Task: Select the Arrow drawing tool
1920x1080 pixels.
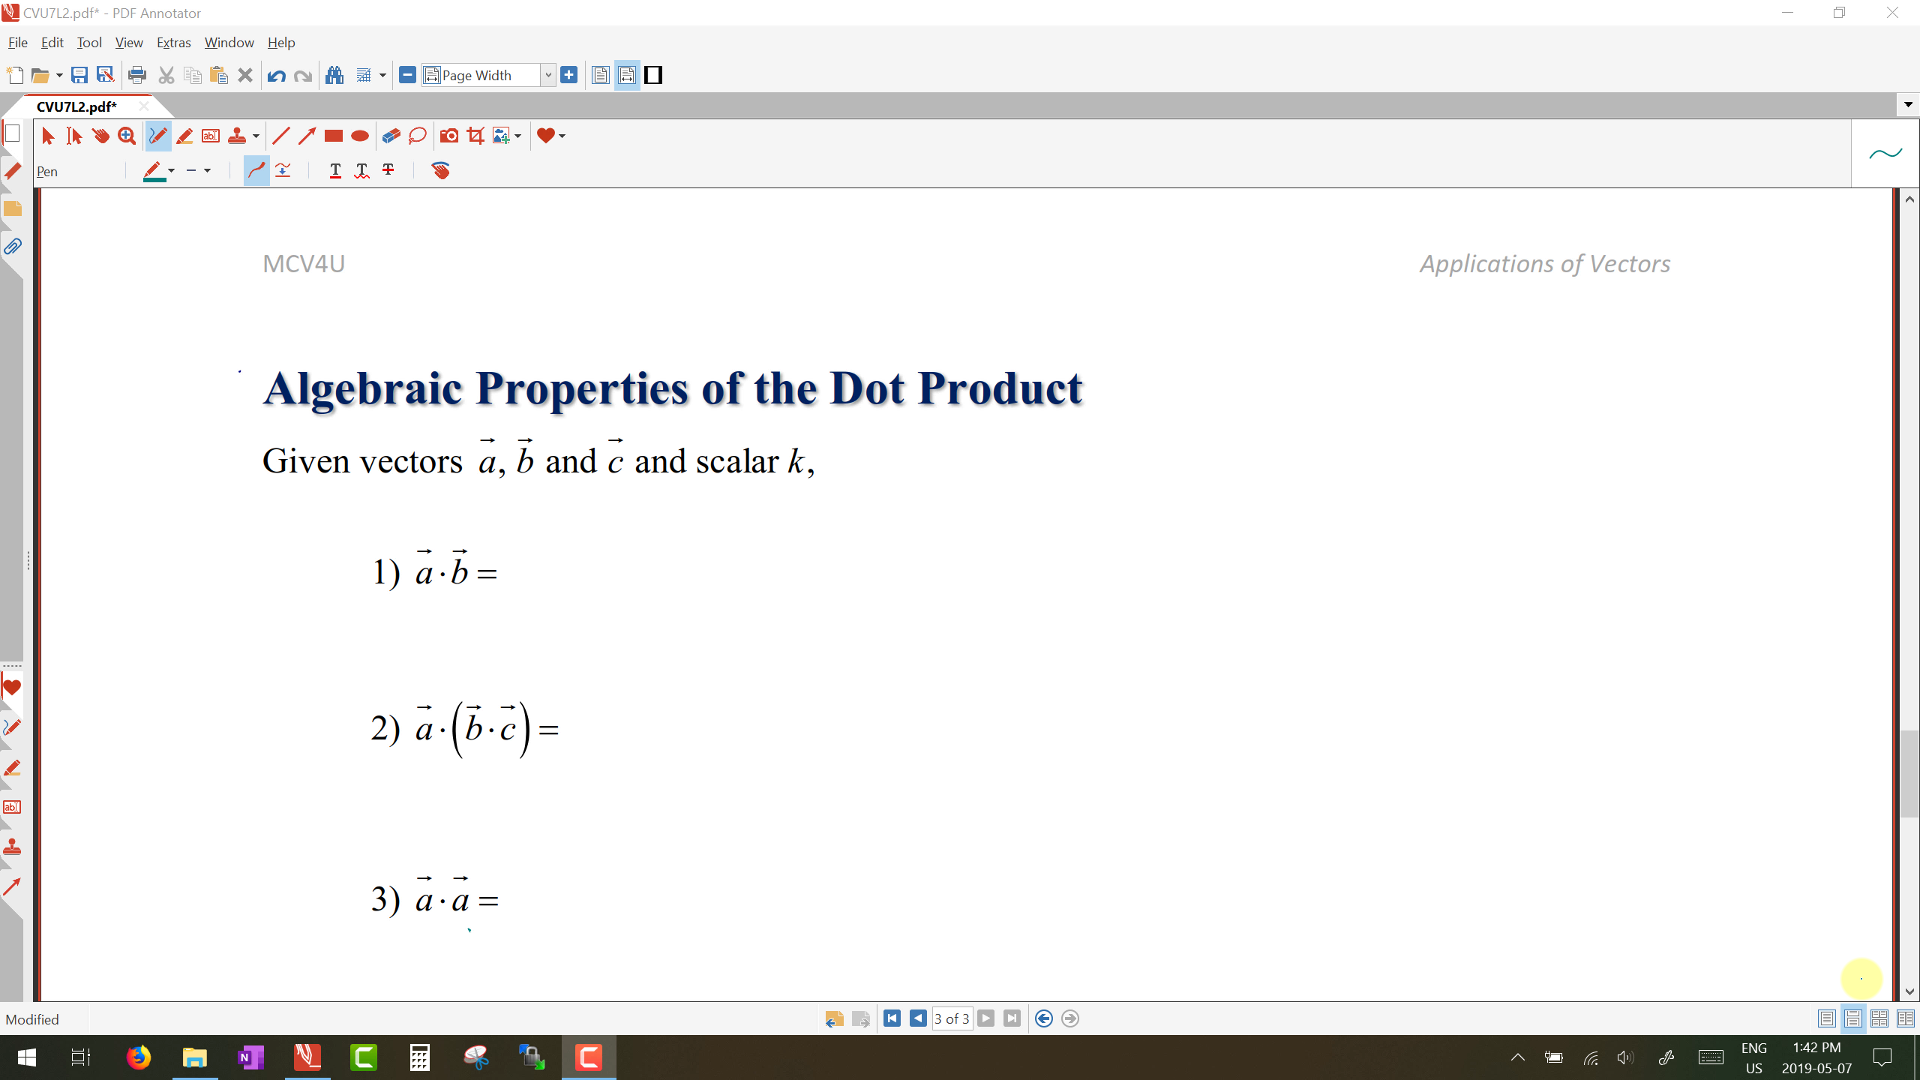Action: [x=307, y=136]
